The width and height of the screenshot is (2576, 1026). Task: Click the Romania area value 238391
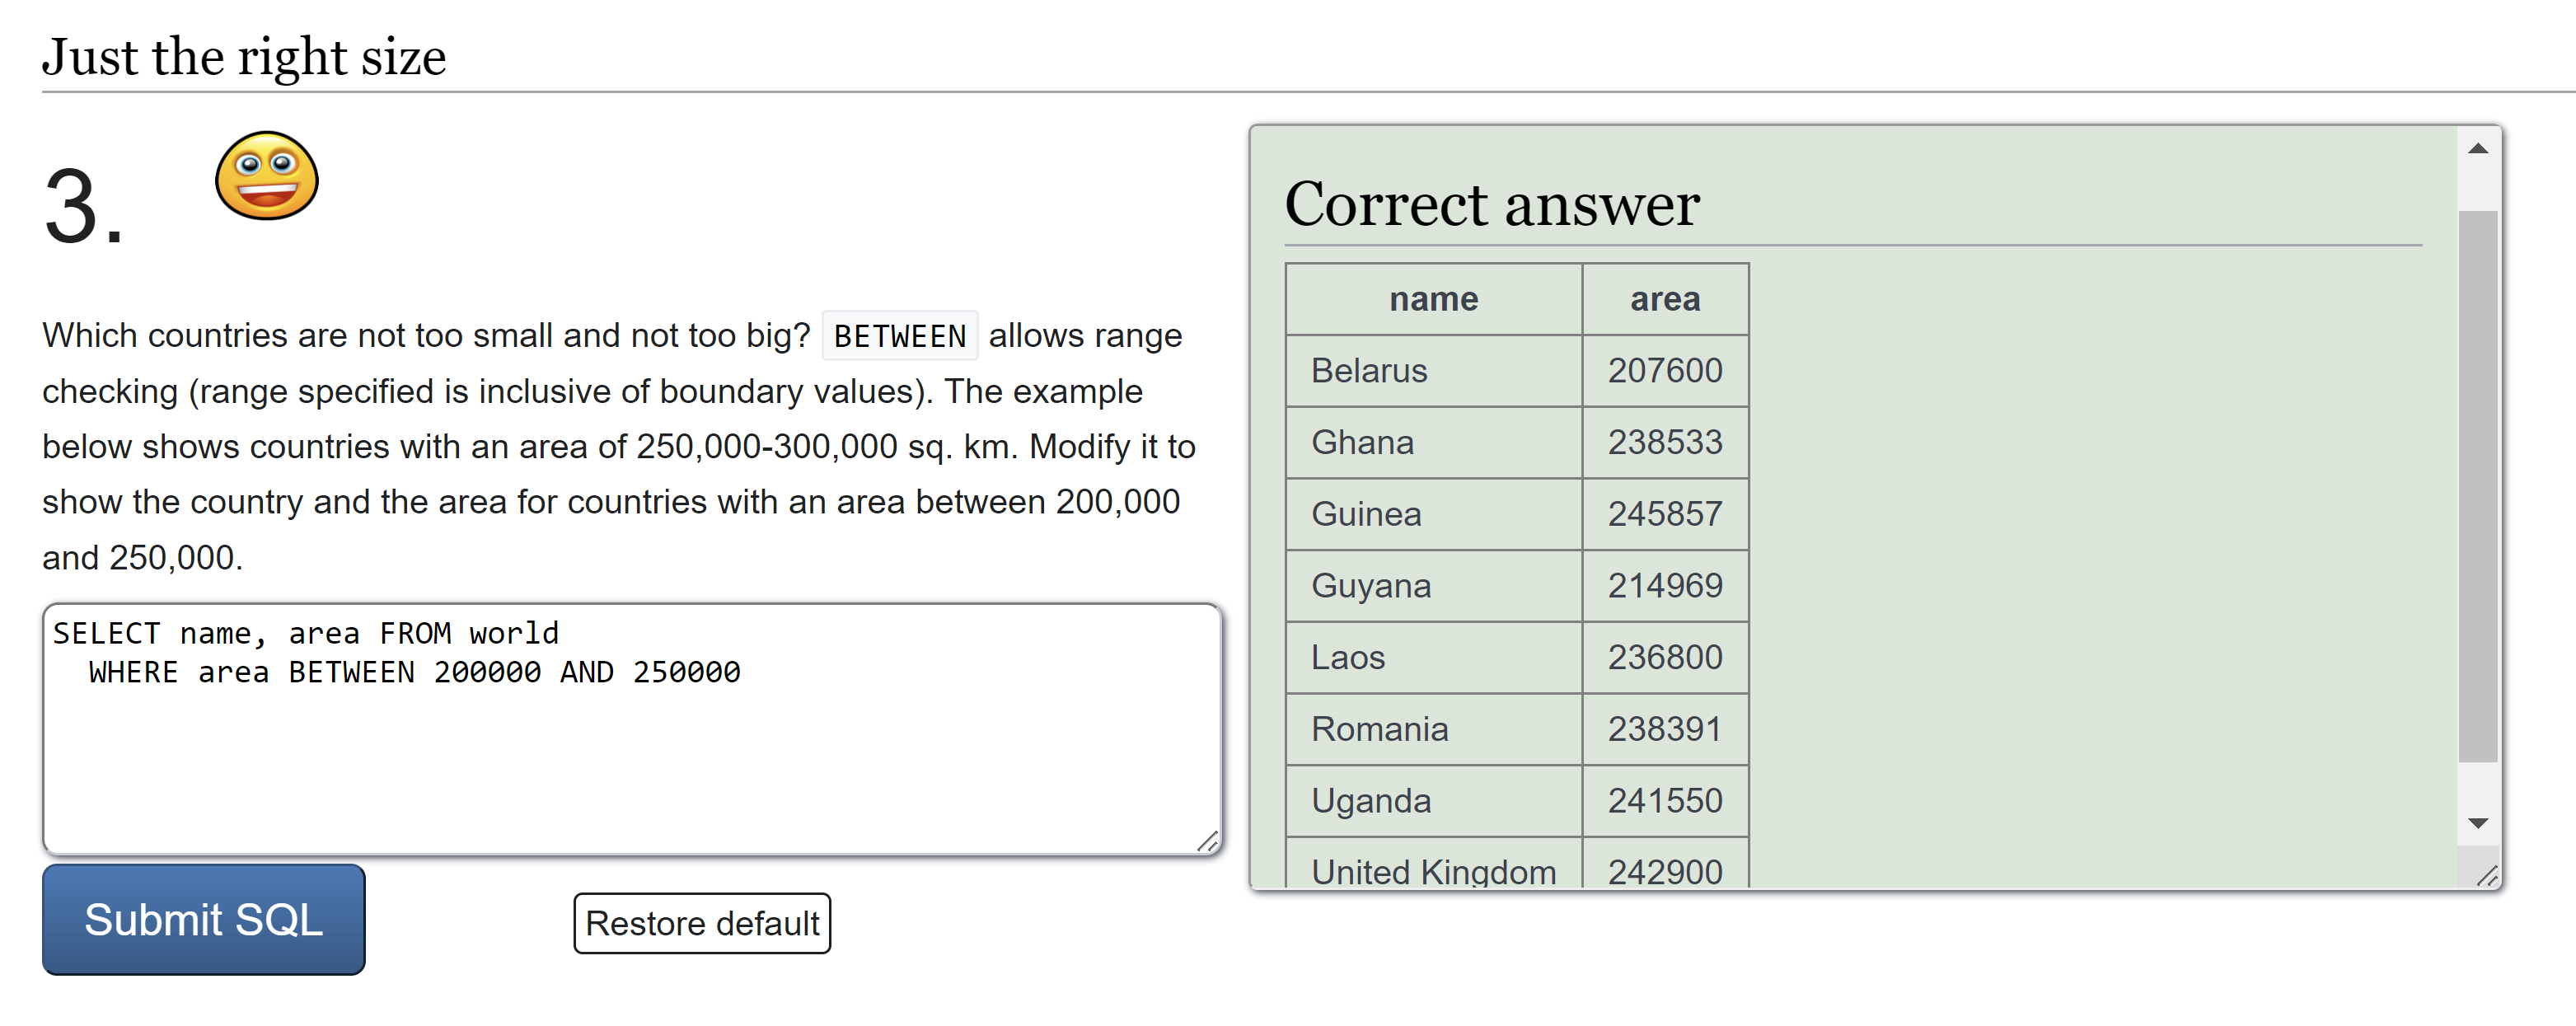[x=1664, y=729]
